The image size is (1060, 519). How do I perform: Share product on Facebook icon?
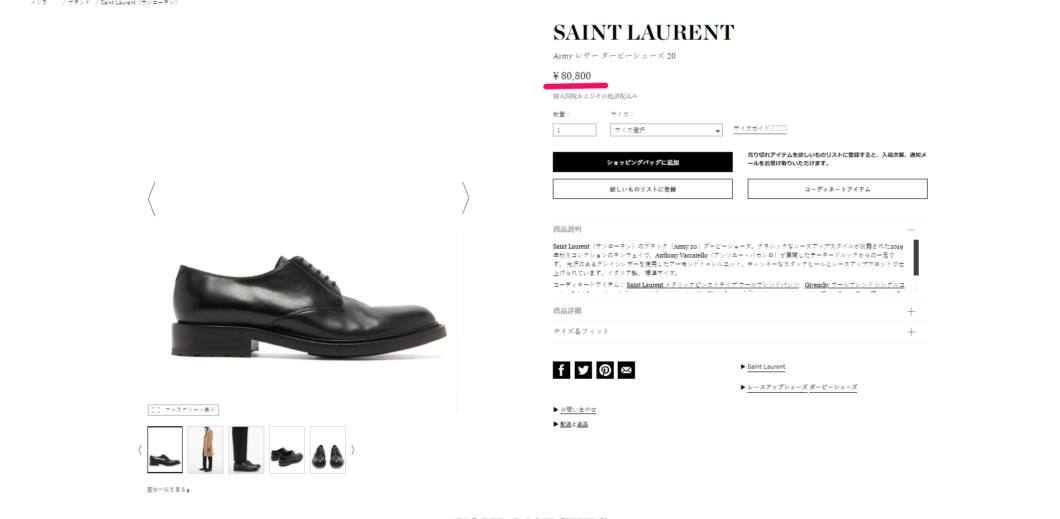[561, 370]
